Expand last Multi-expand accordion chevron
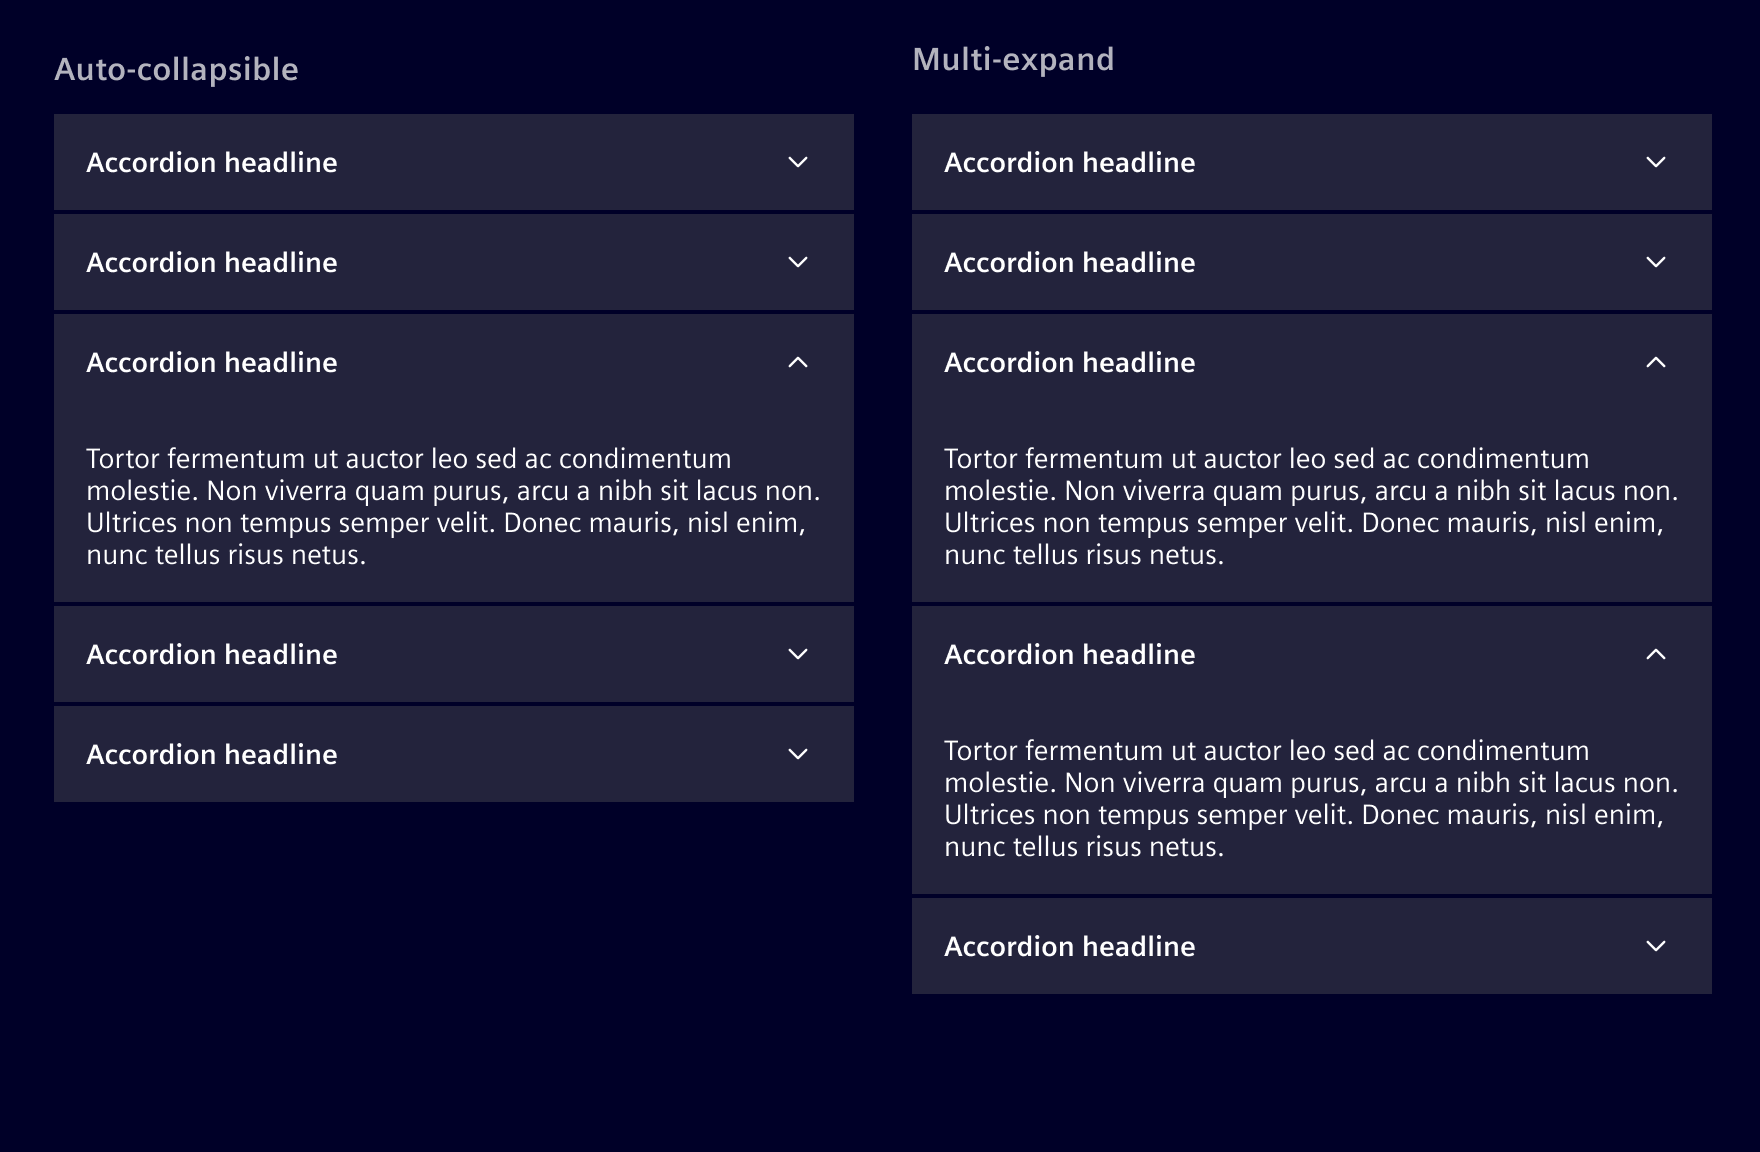1760x1152 pixels. click(1656, 946)
